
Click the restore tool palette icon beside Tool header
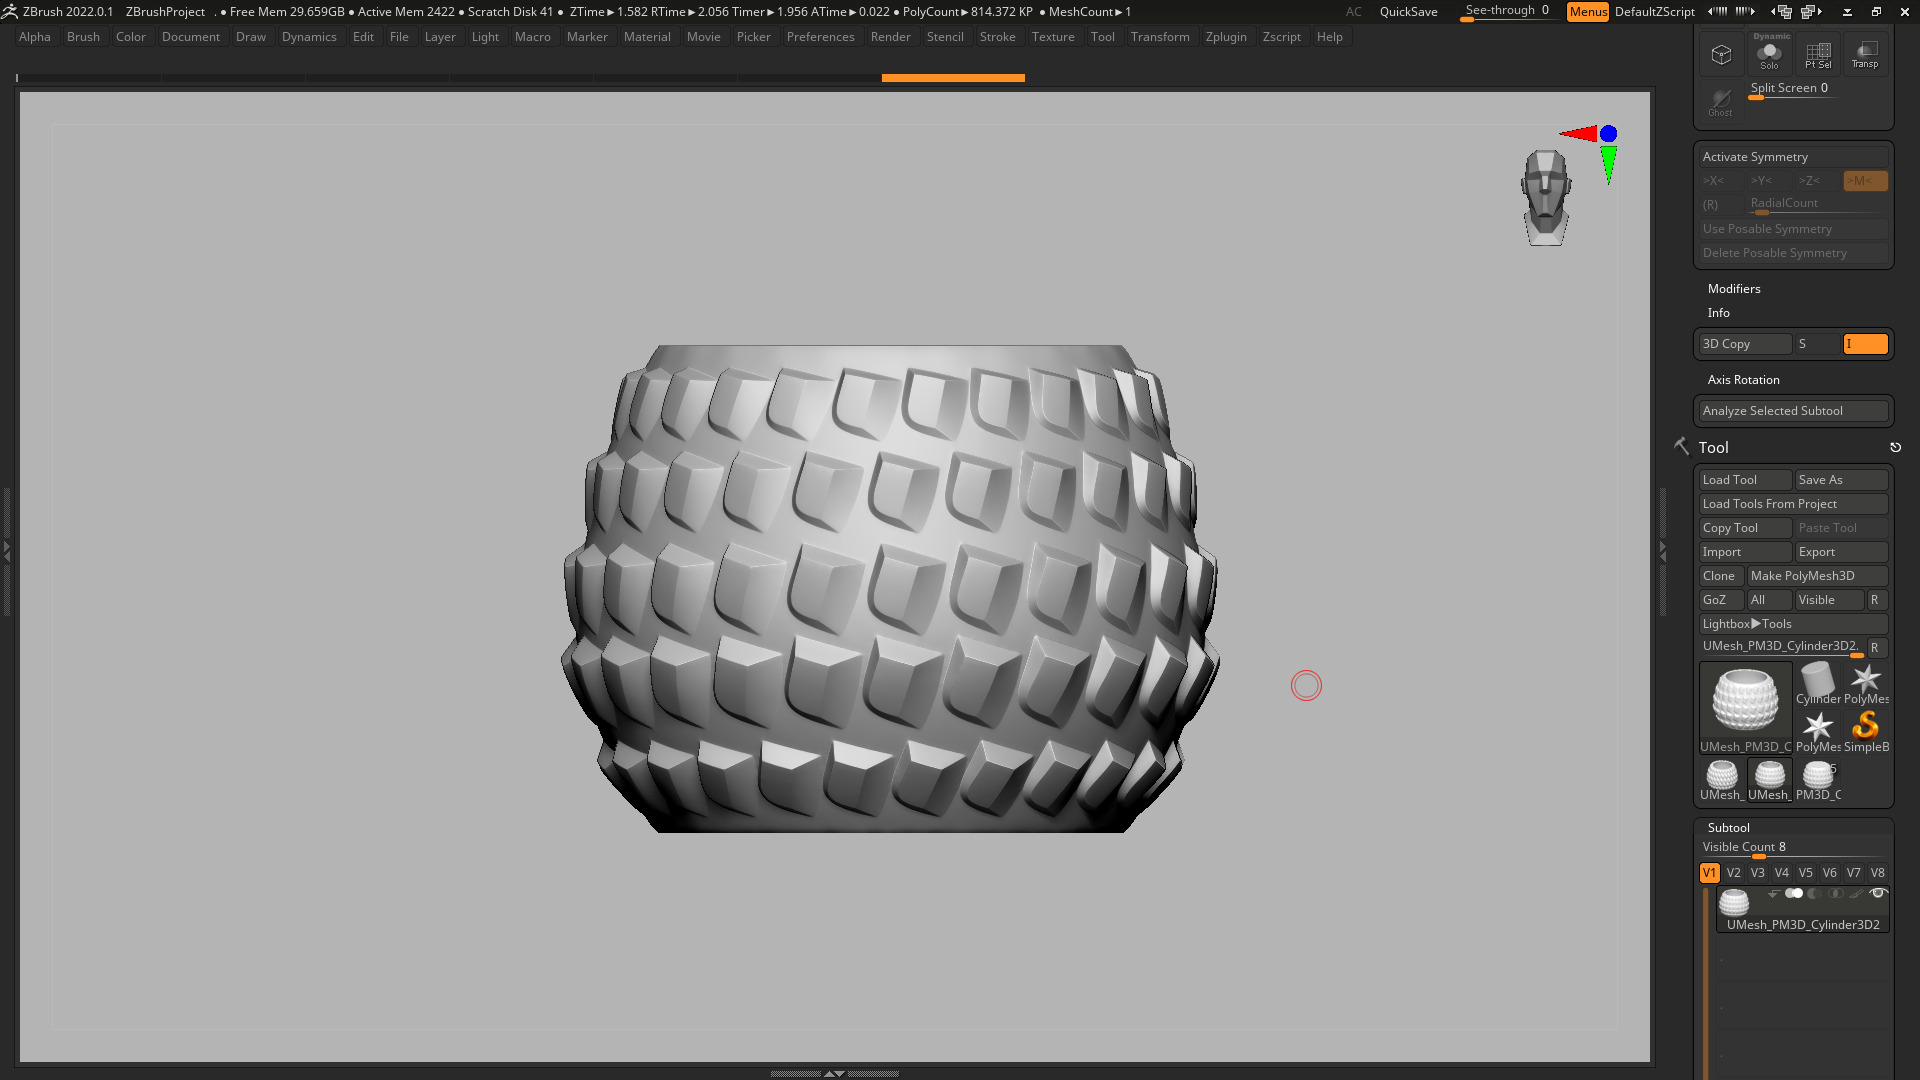pos(1895,448)
